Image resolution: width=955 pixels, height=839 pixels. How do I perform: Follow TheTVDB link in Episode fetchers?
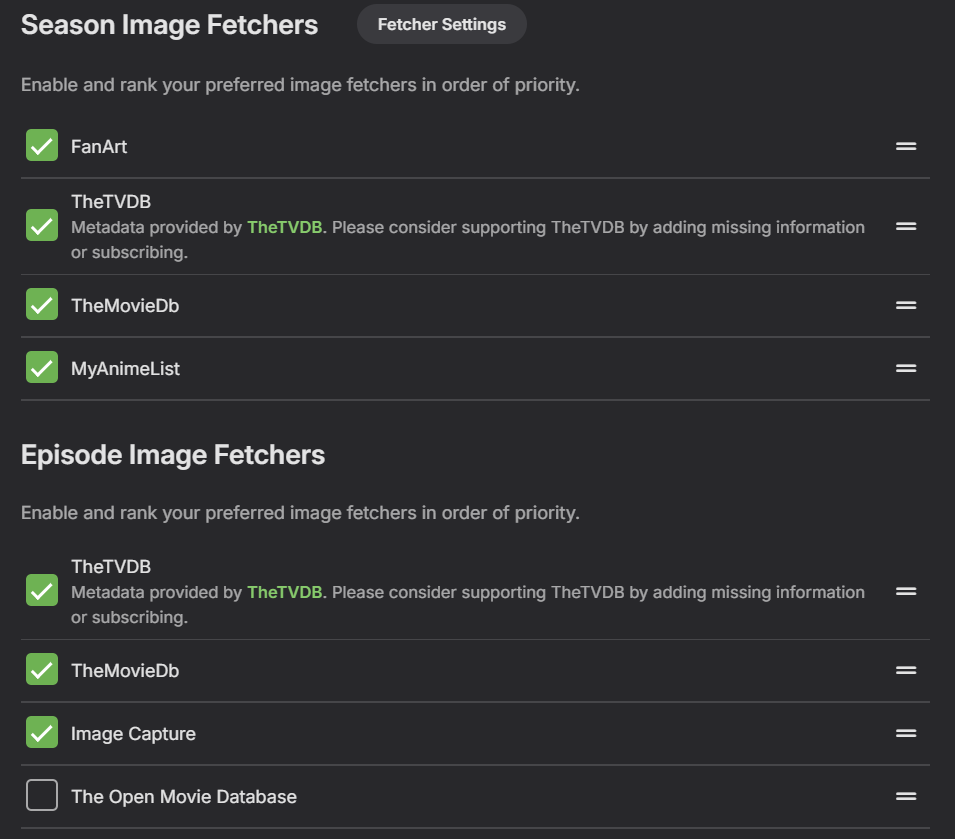coord(284,592)
